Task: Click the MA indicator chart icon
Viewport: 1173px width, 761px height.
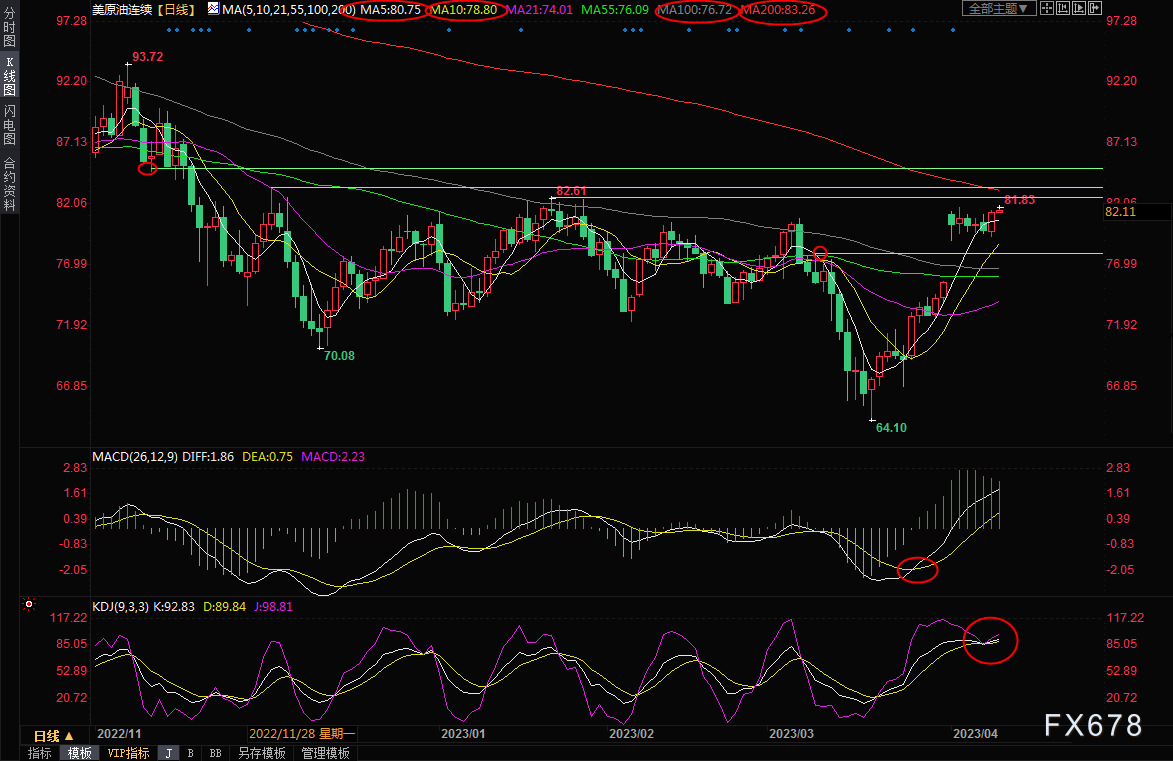Action: [x=213, y=9]
